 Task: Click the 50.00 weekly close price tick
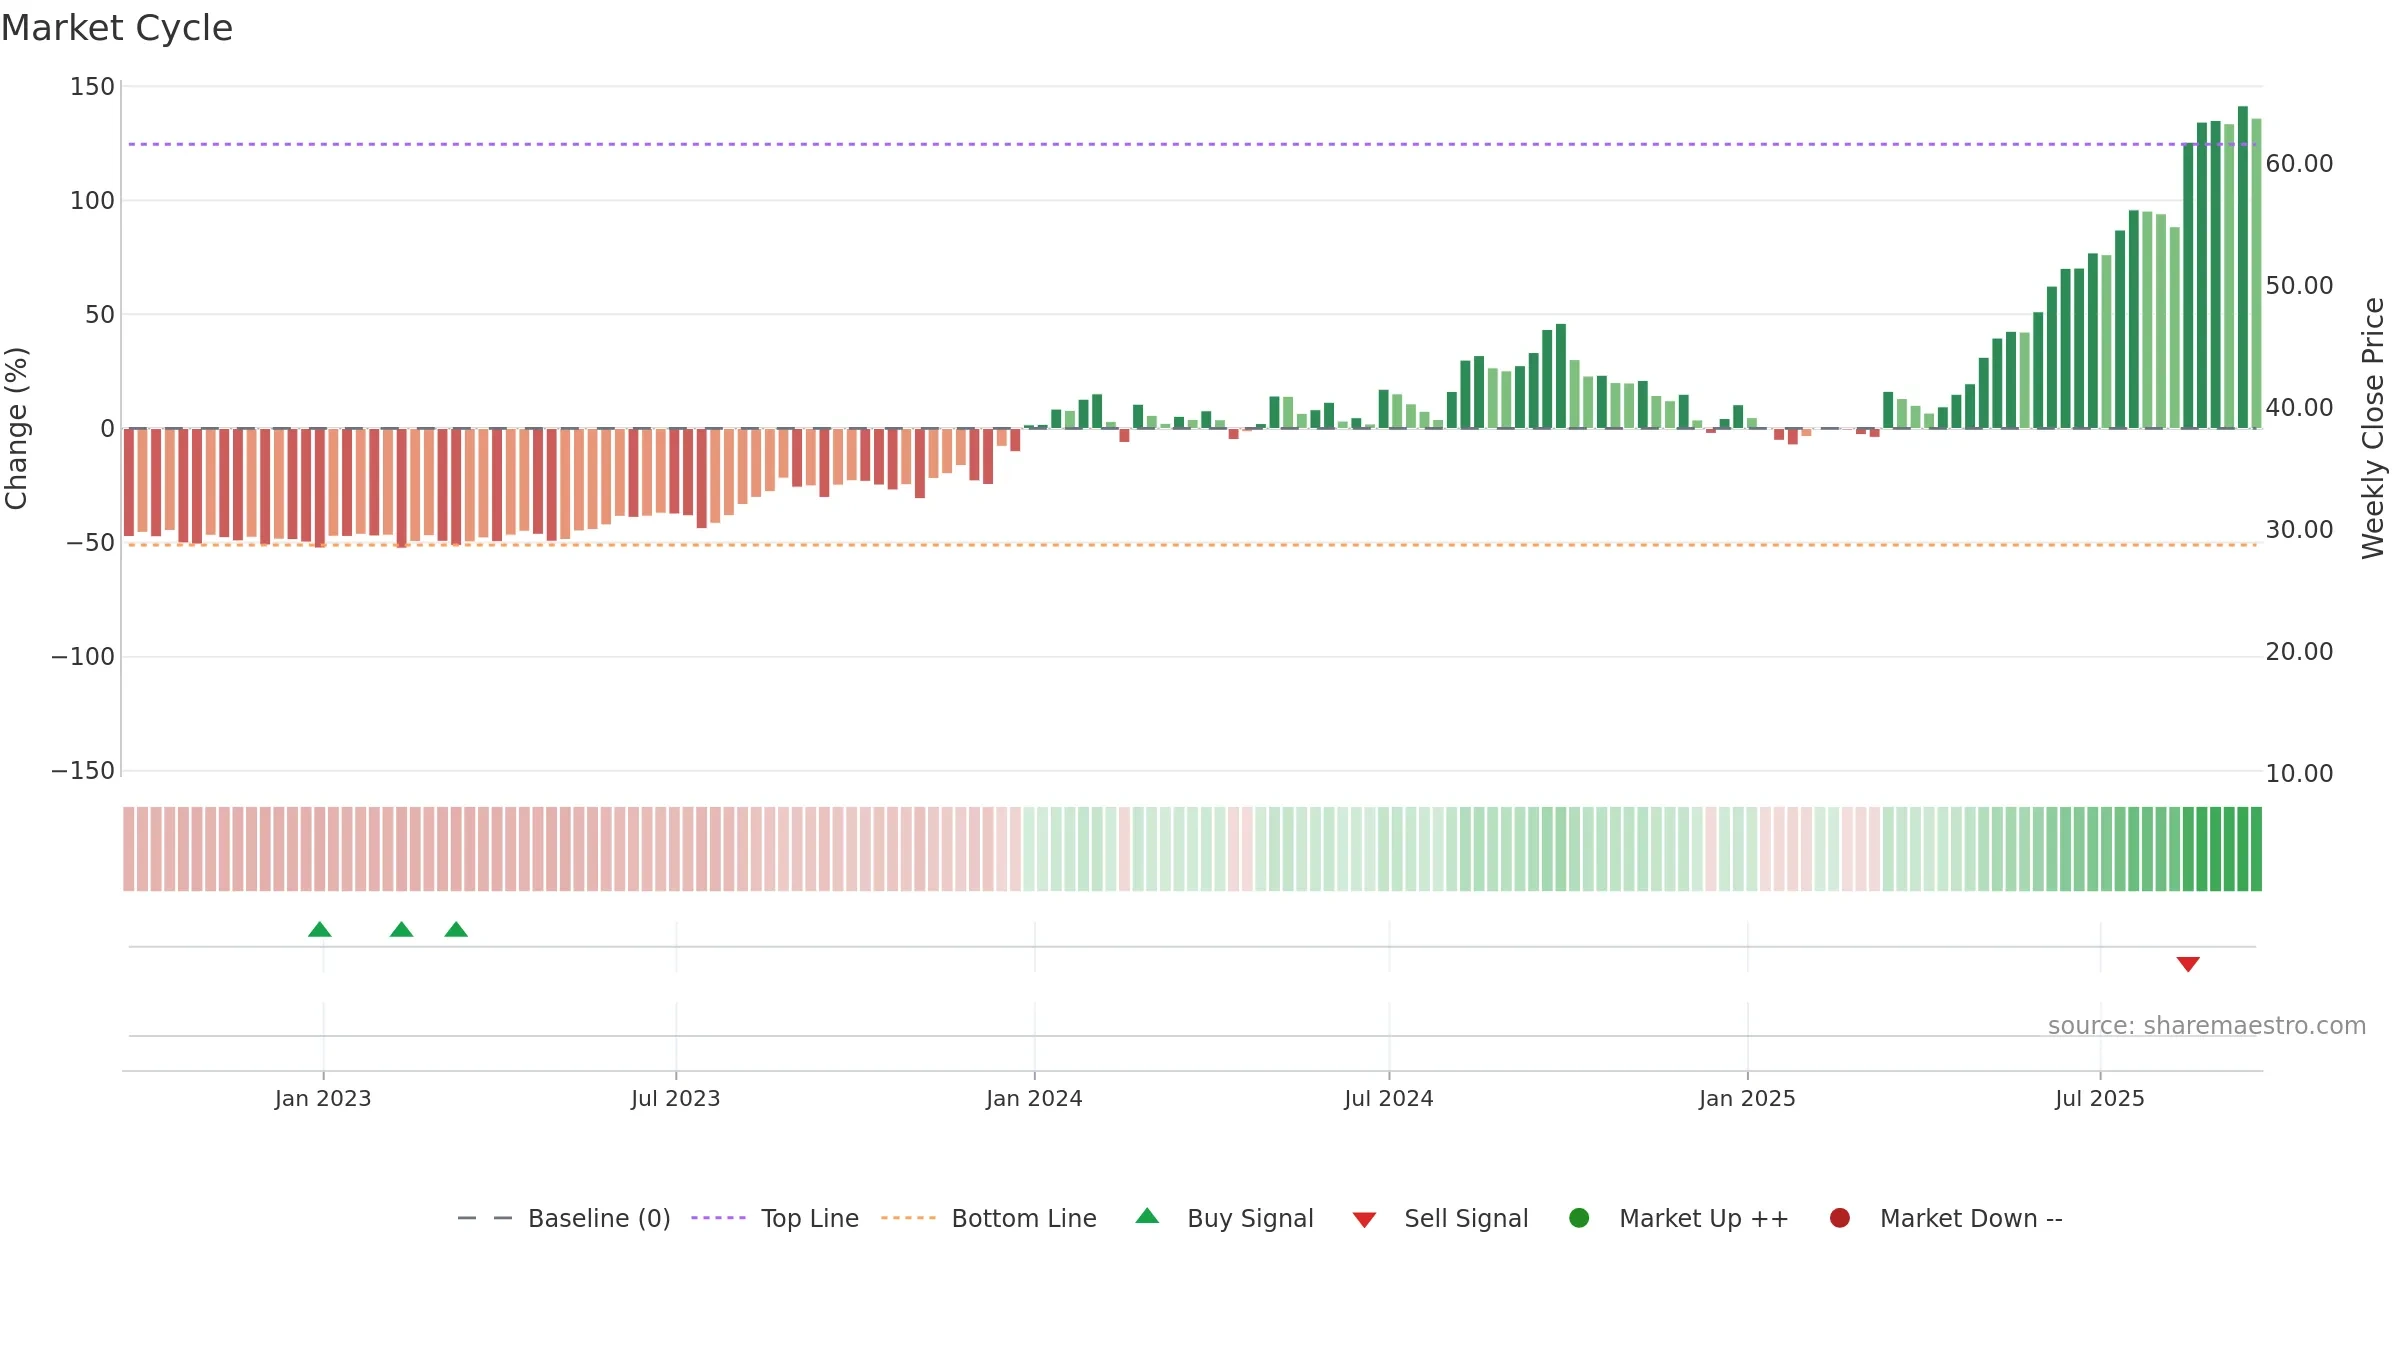pyautogui.click(x=2299, y=286)
